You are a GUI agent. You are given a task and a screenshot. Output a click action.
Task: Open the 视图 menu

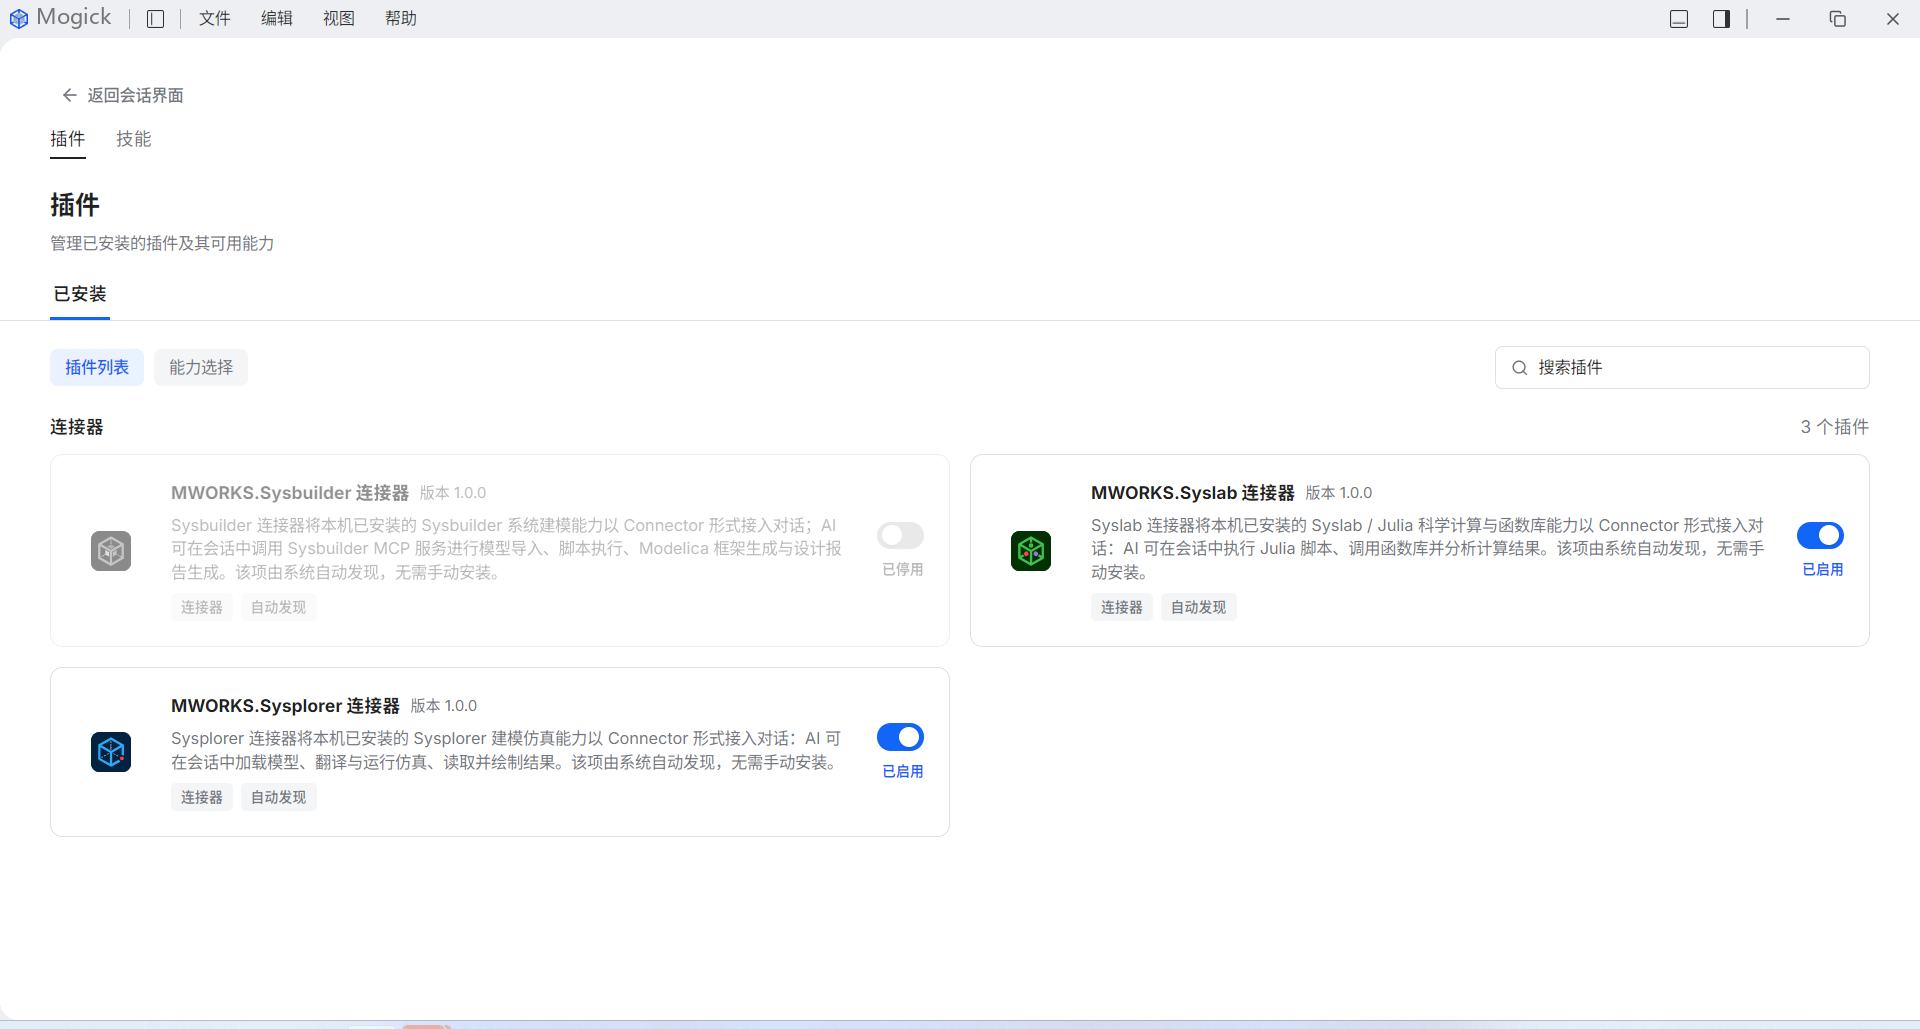339,19
